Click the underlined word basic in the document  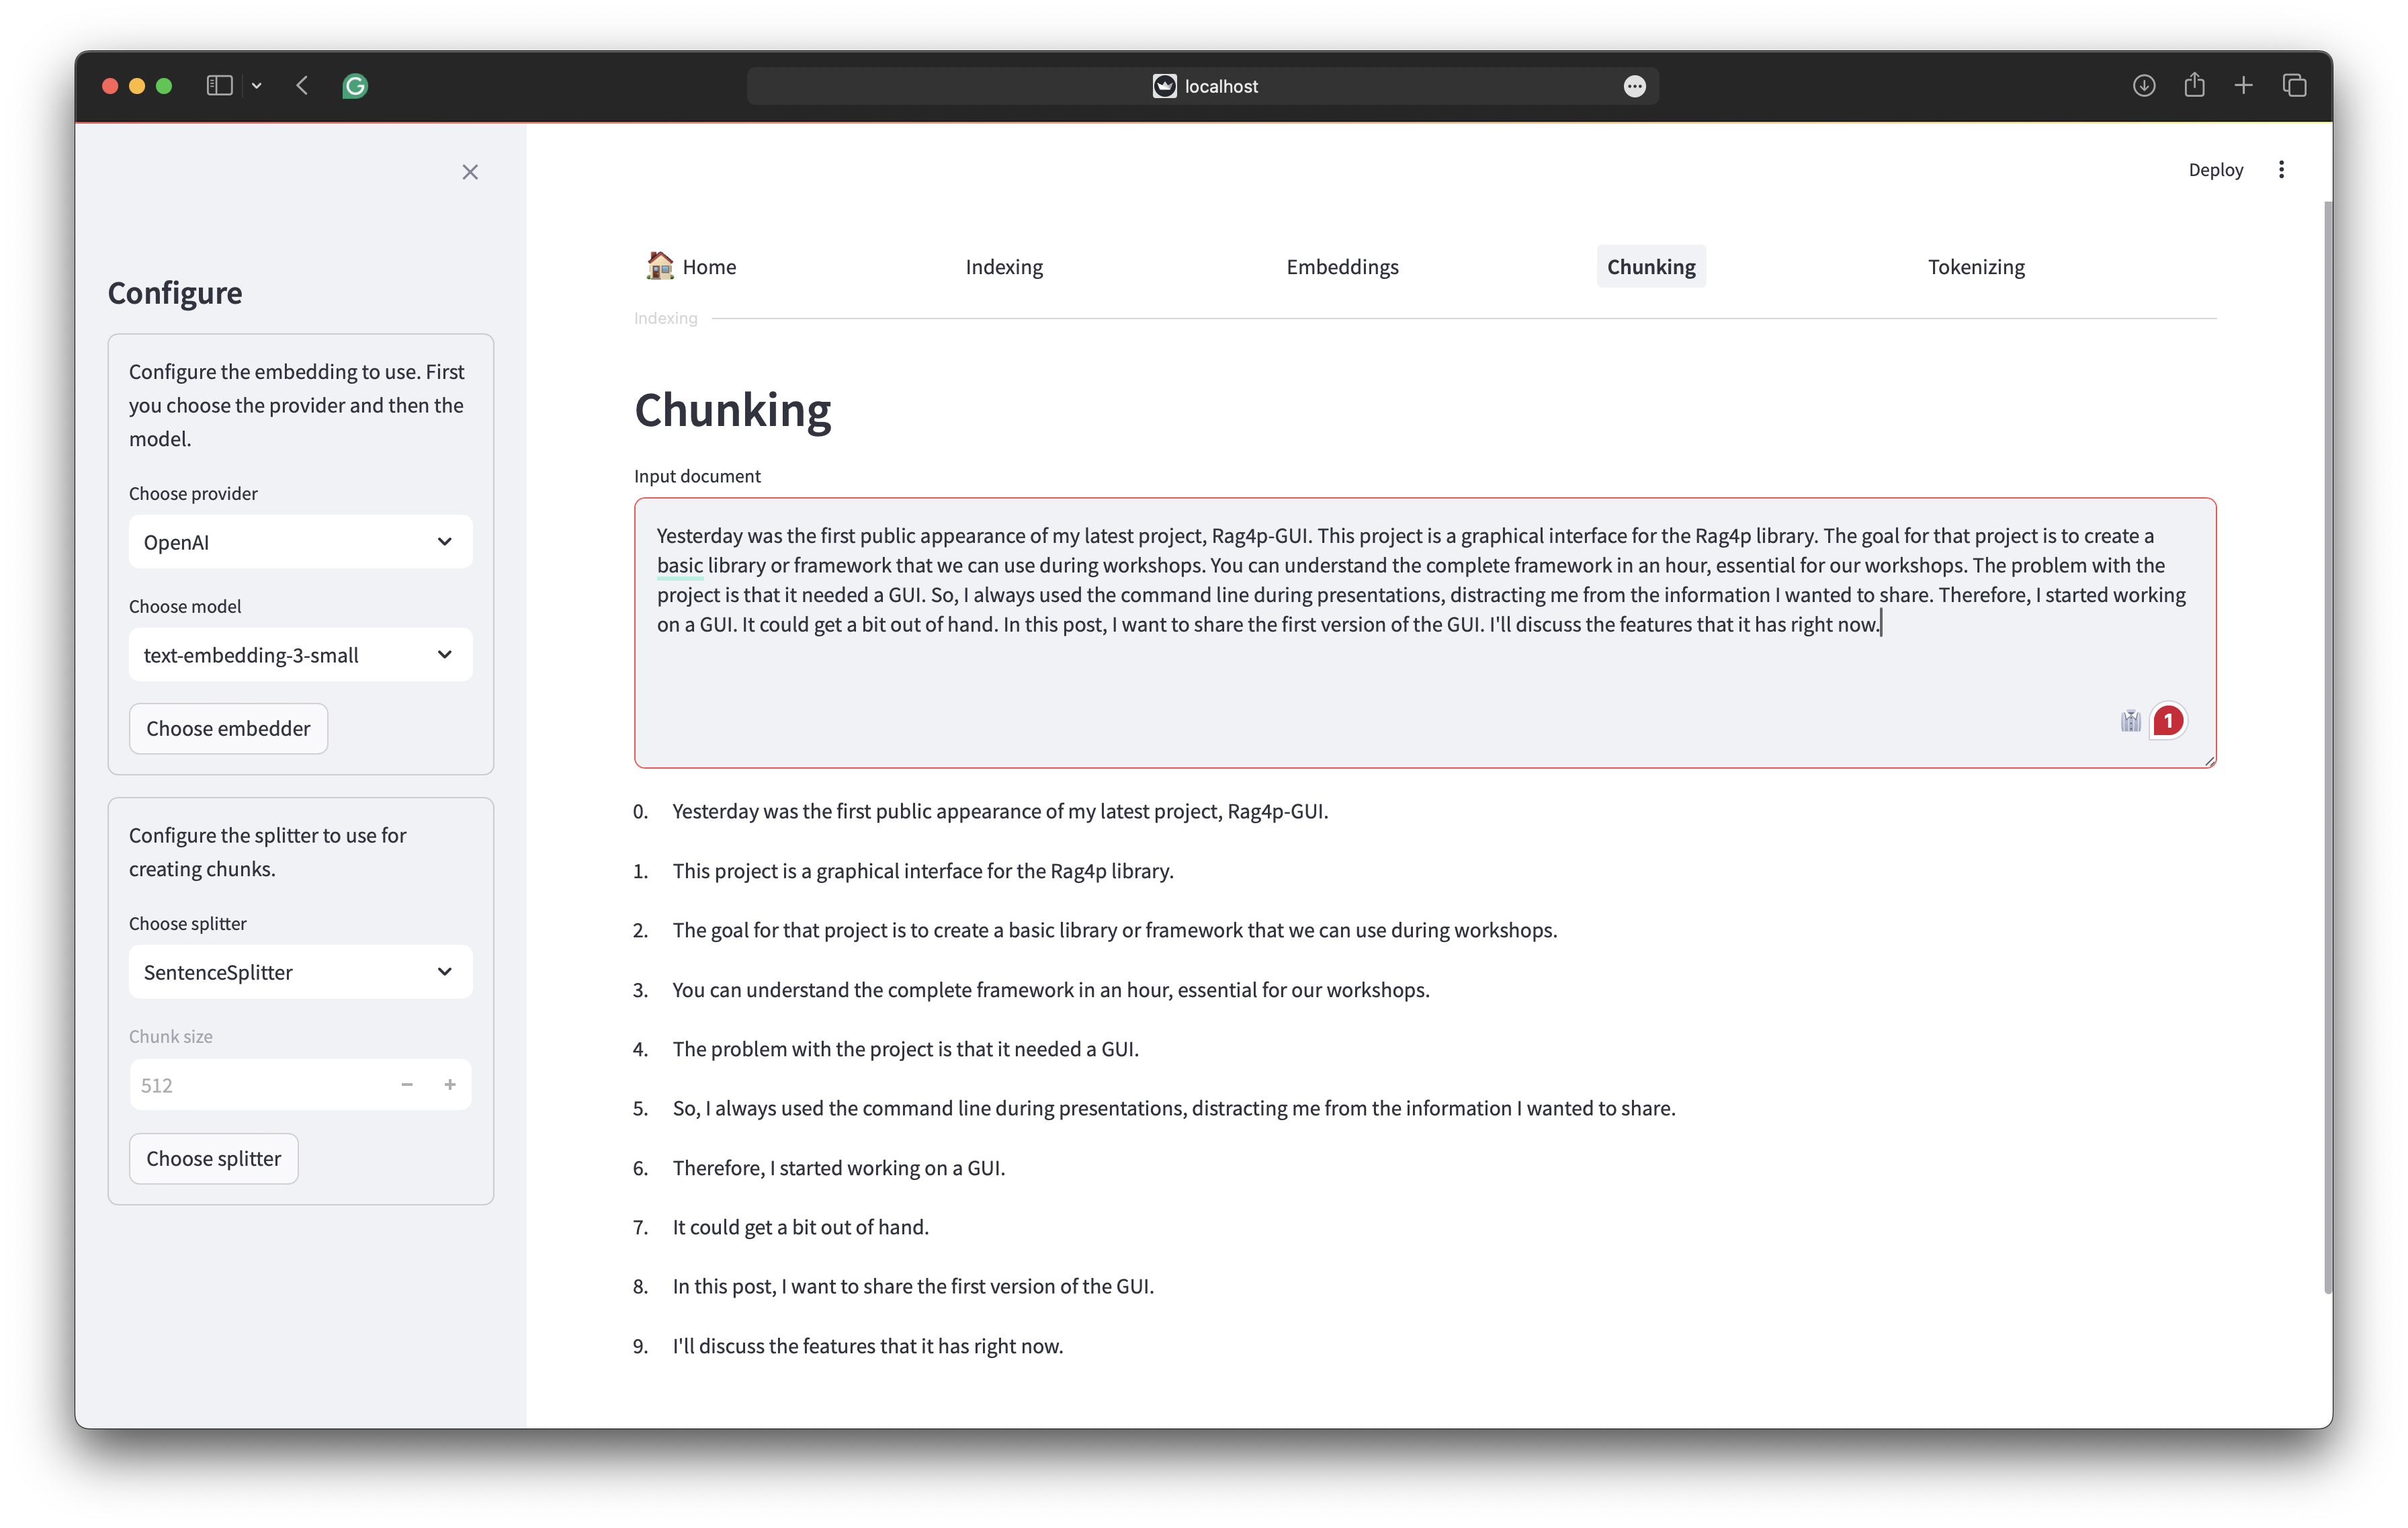pos(680,565)
